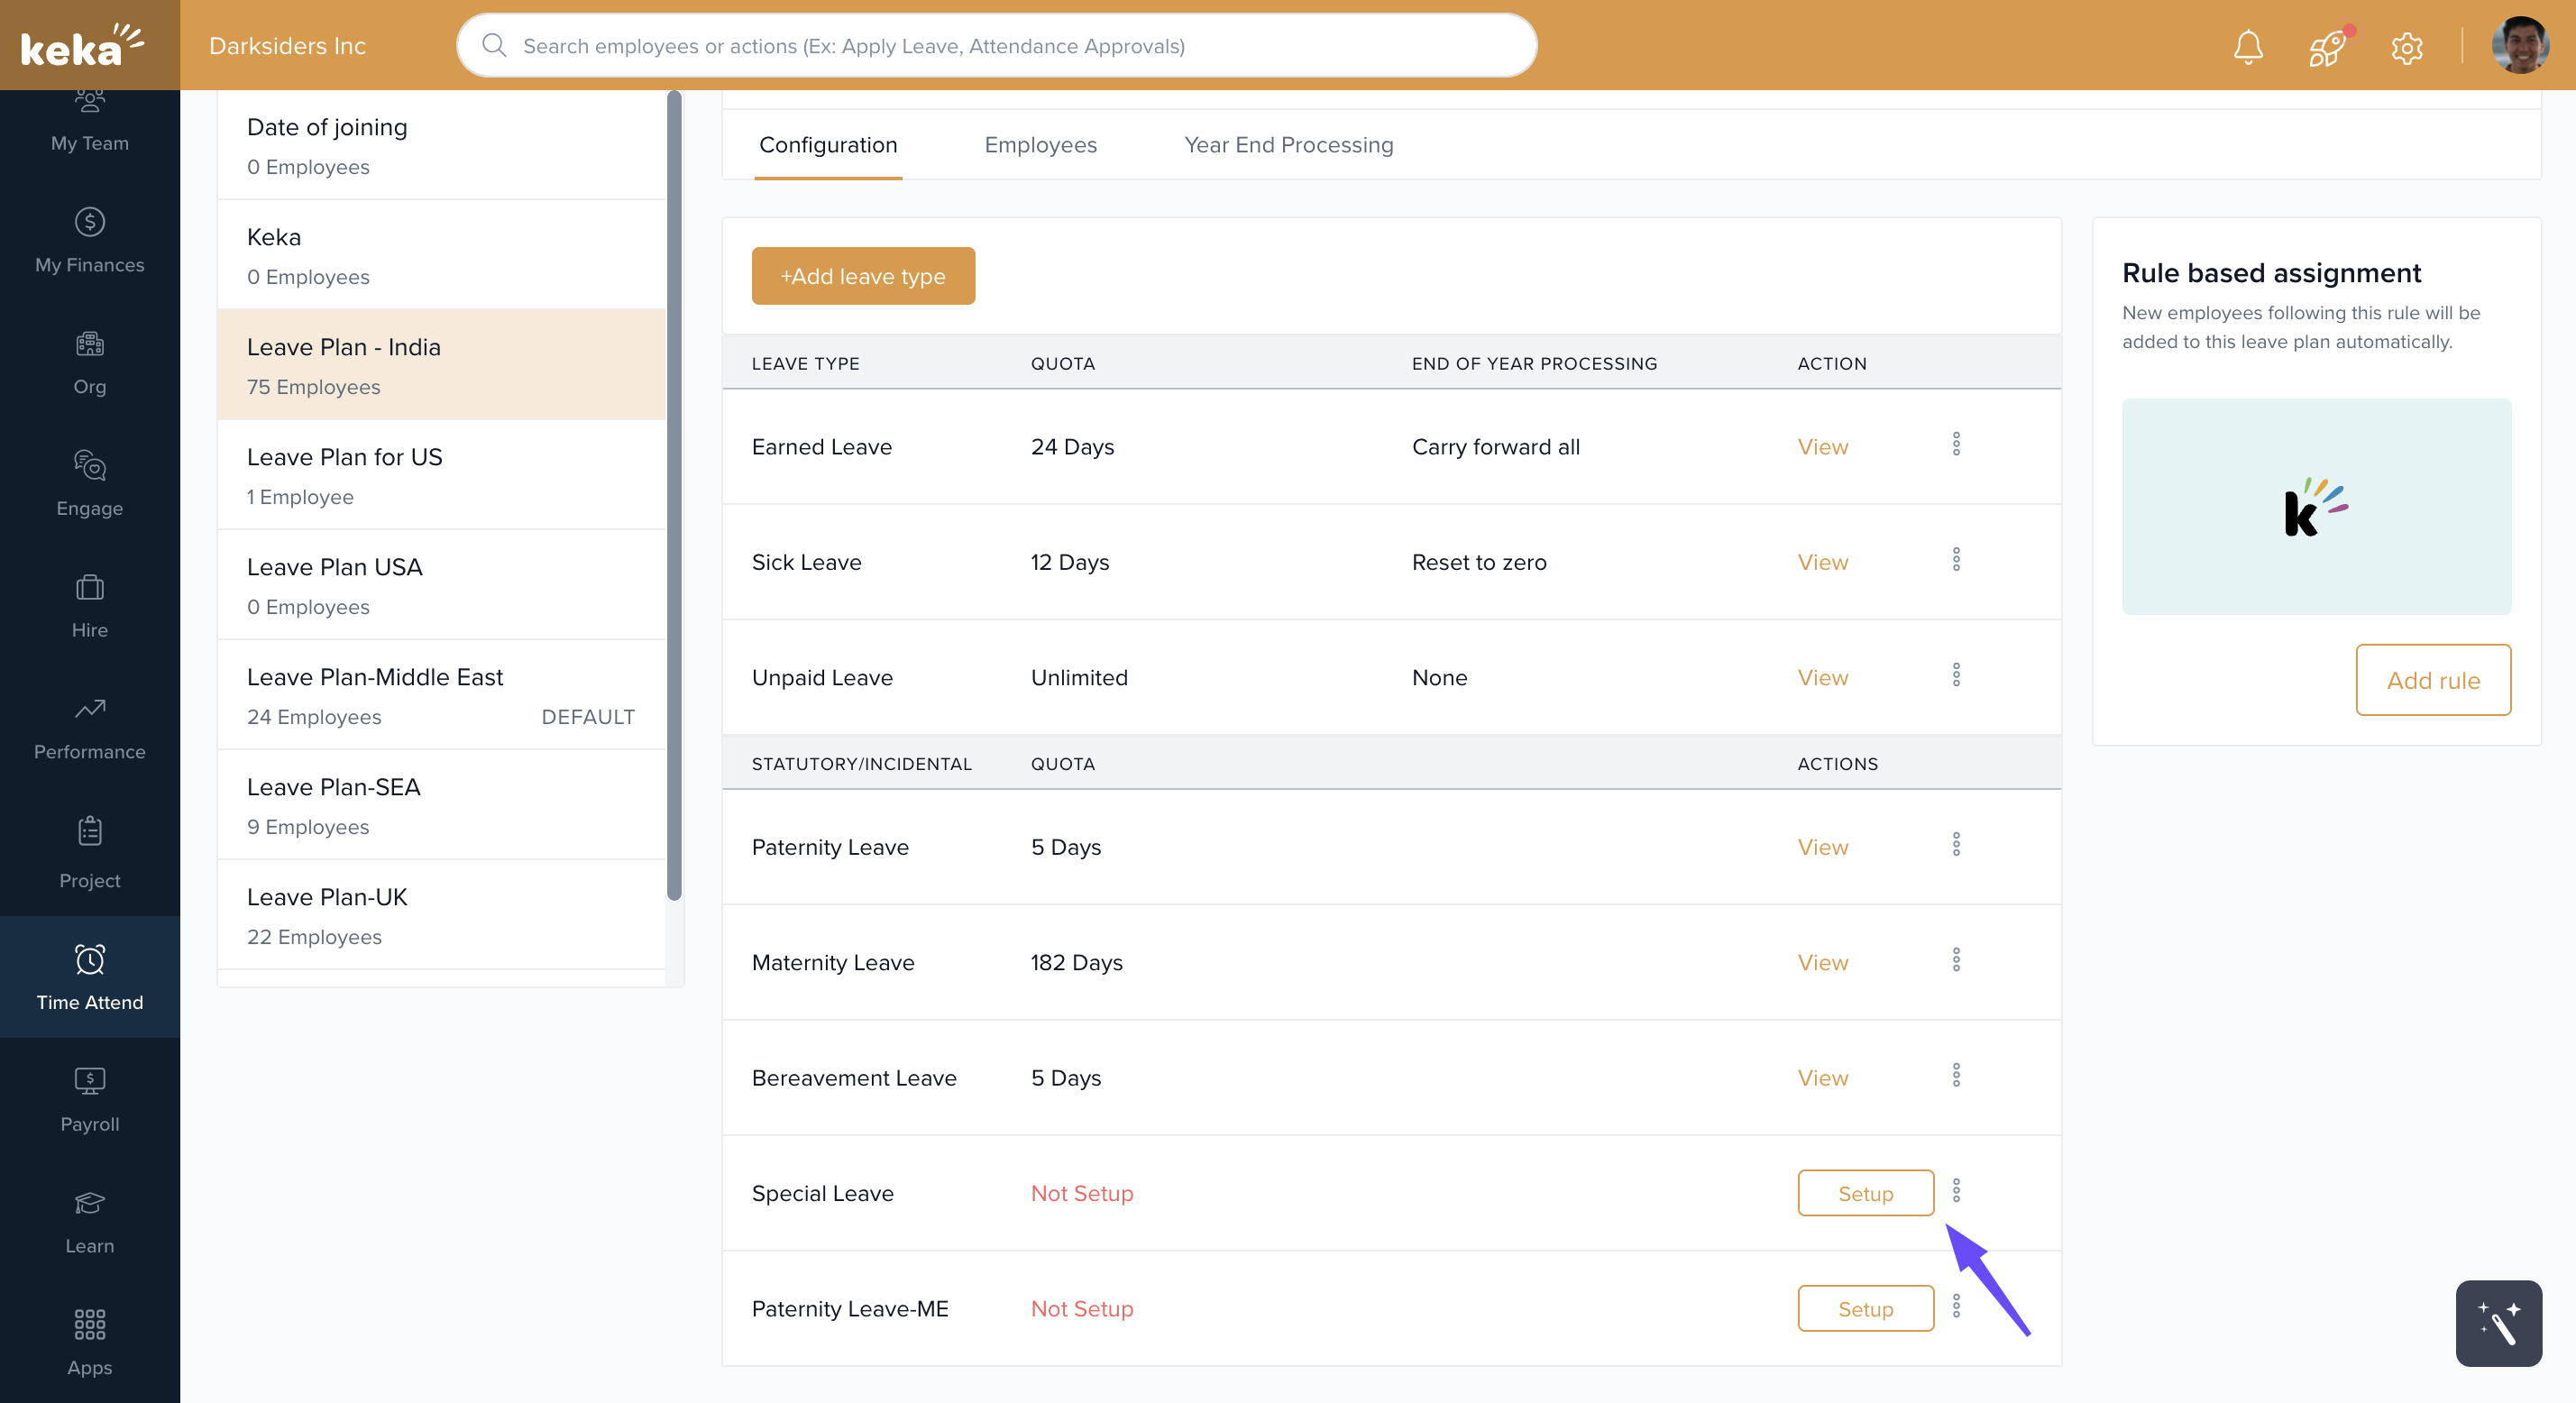Click Setup for Paternity Leave-ME
The width and height of the screenshot is (2576, 1403).
[1865, 1308]
